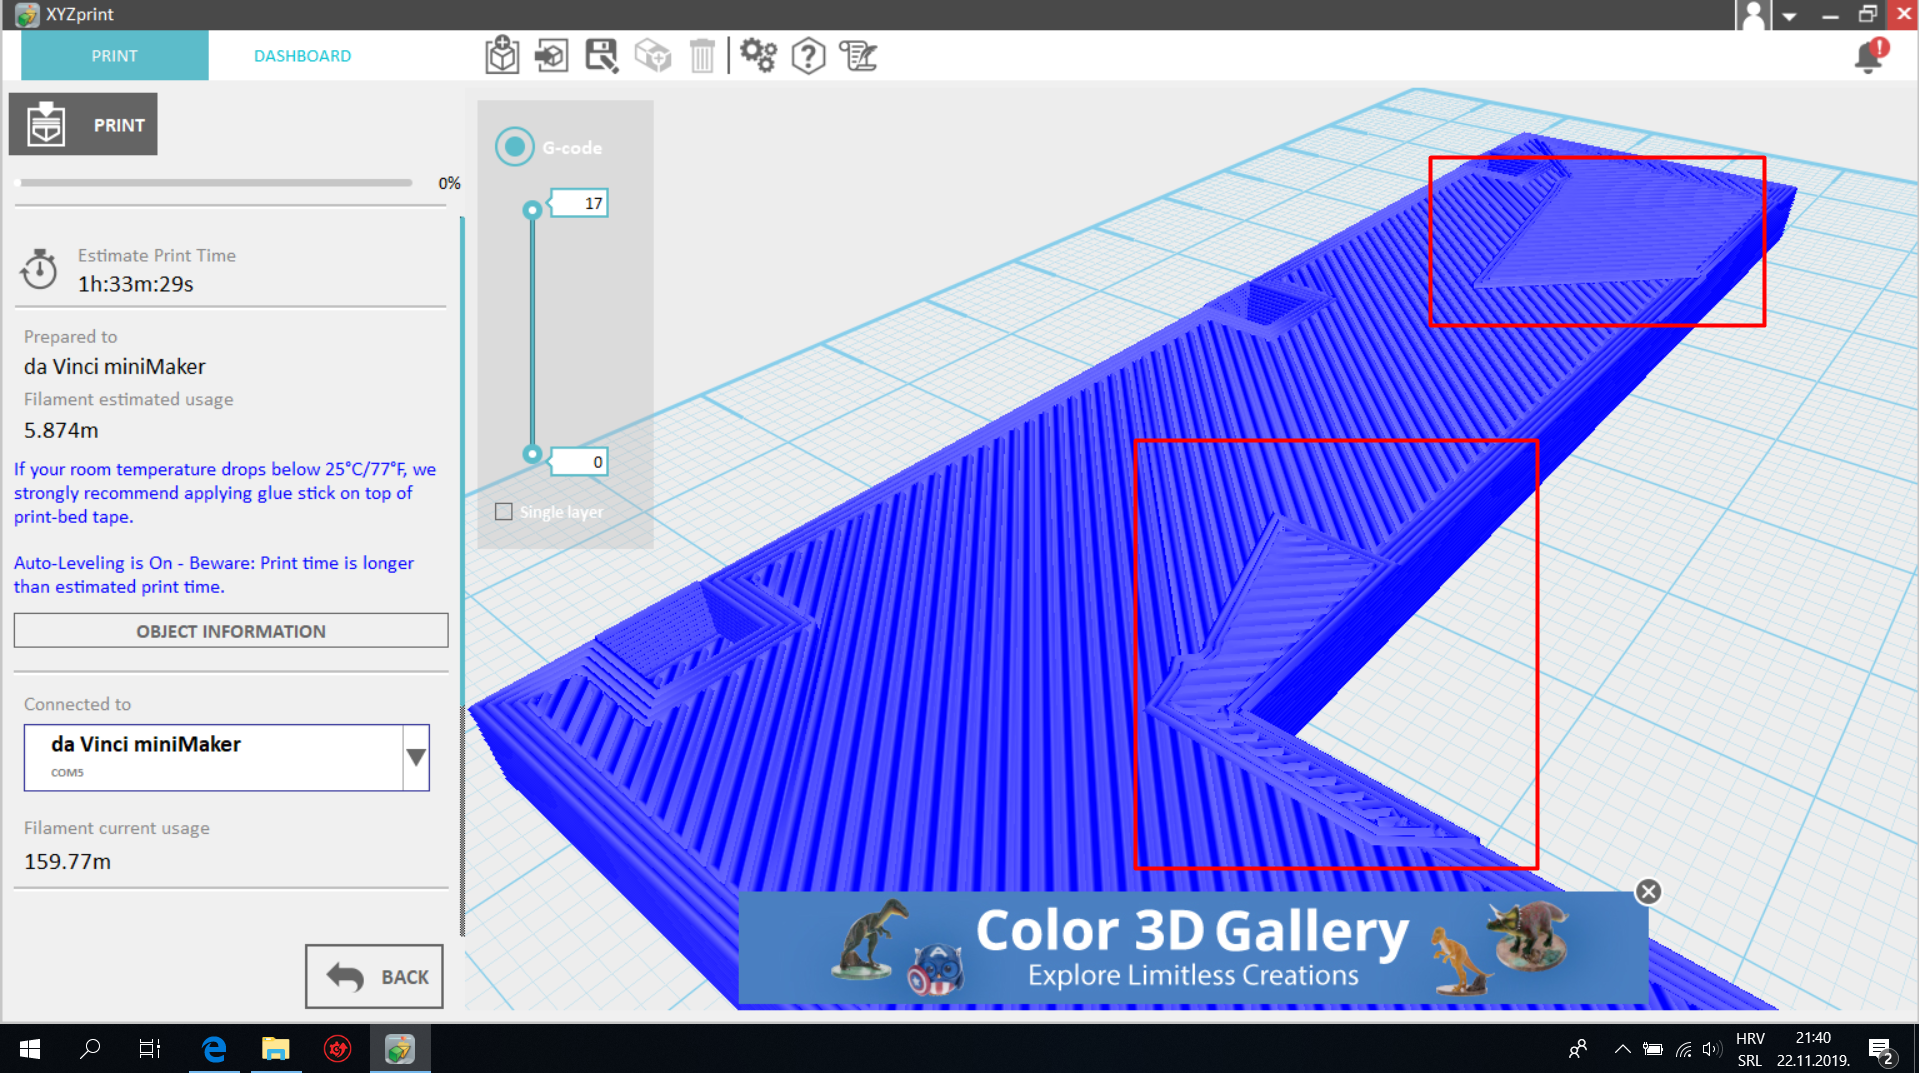Click the 'Auto-Leveling is On' warning text
Screen dimensions: 1919x1073
coord(213,575)
